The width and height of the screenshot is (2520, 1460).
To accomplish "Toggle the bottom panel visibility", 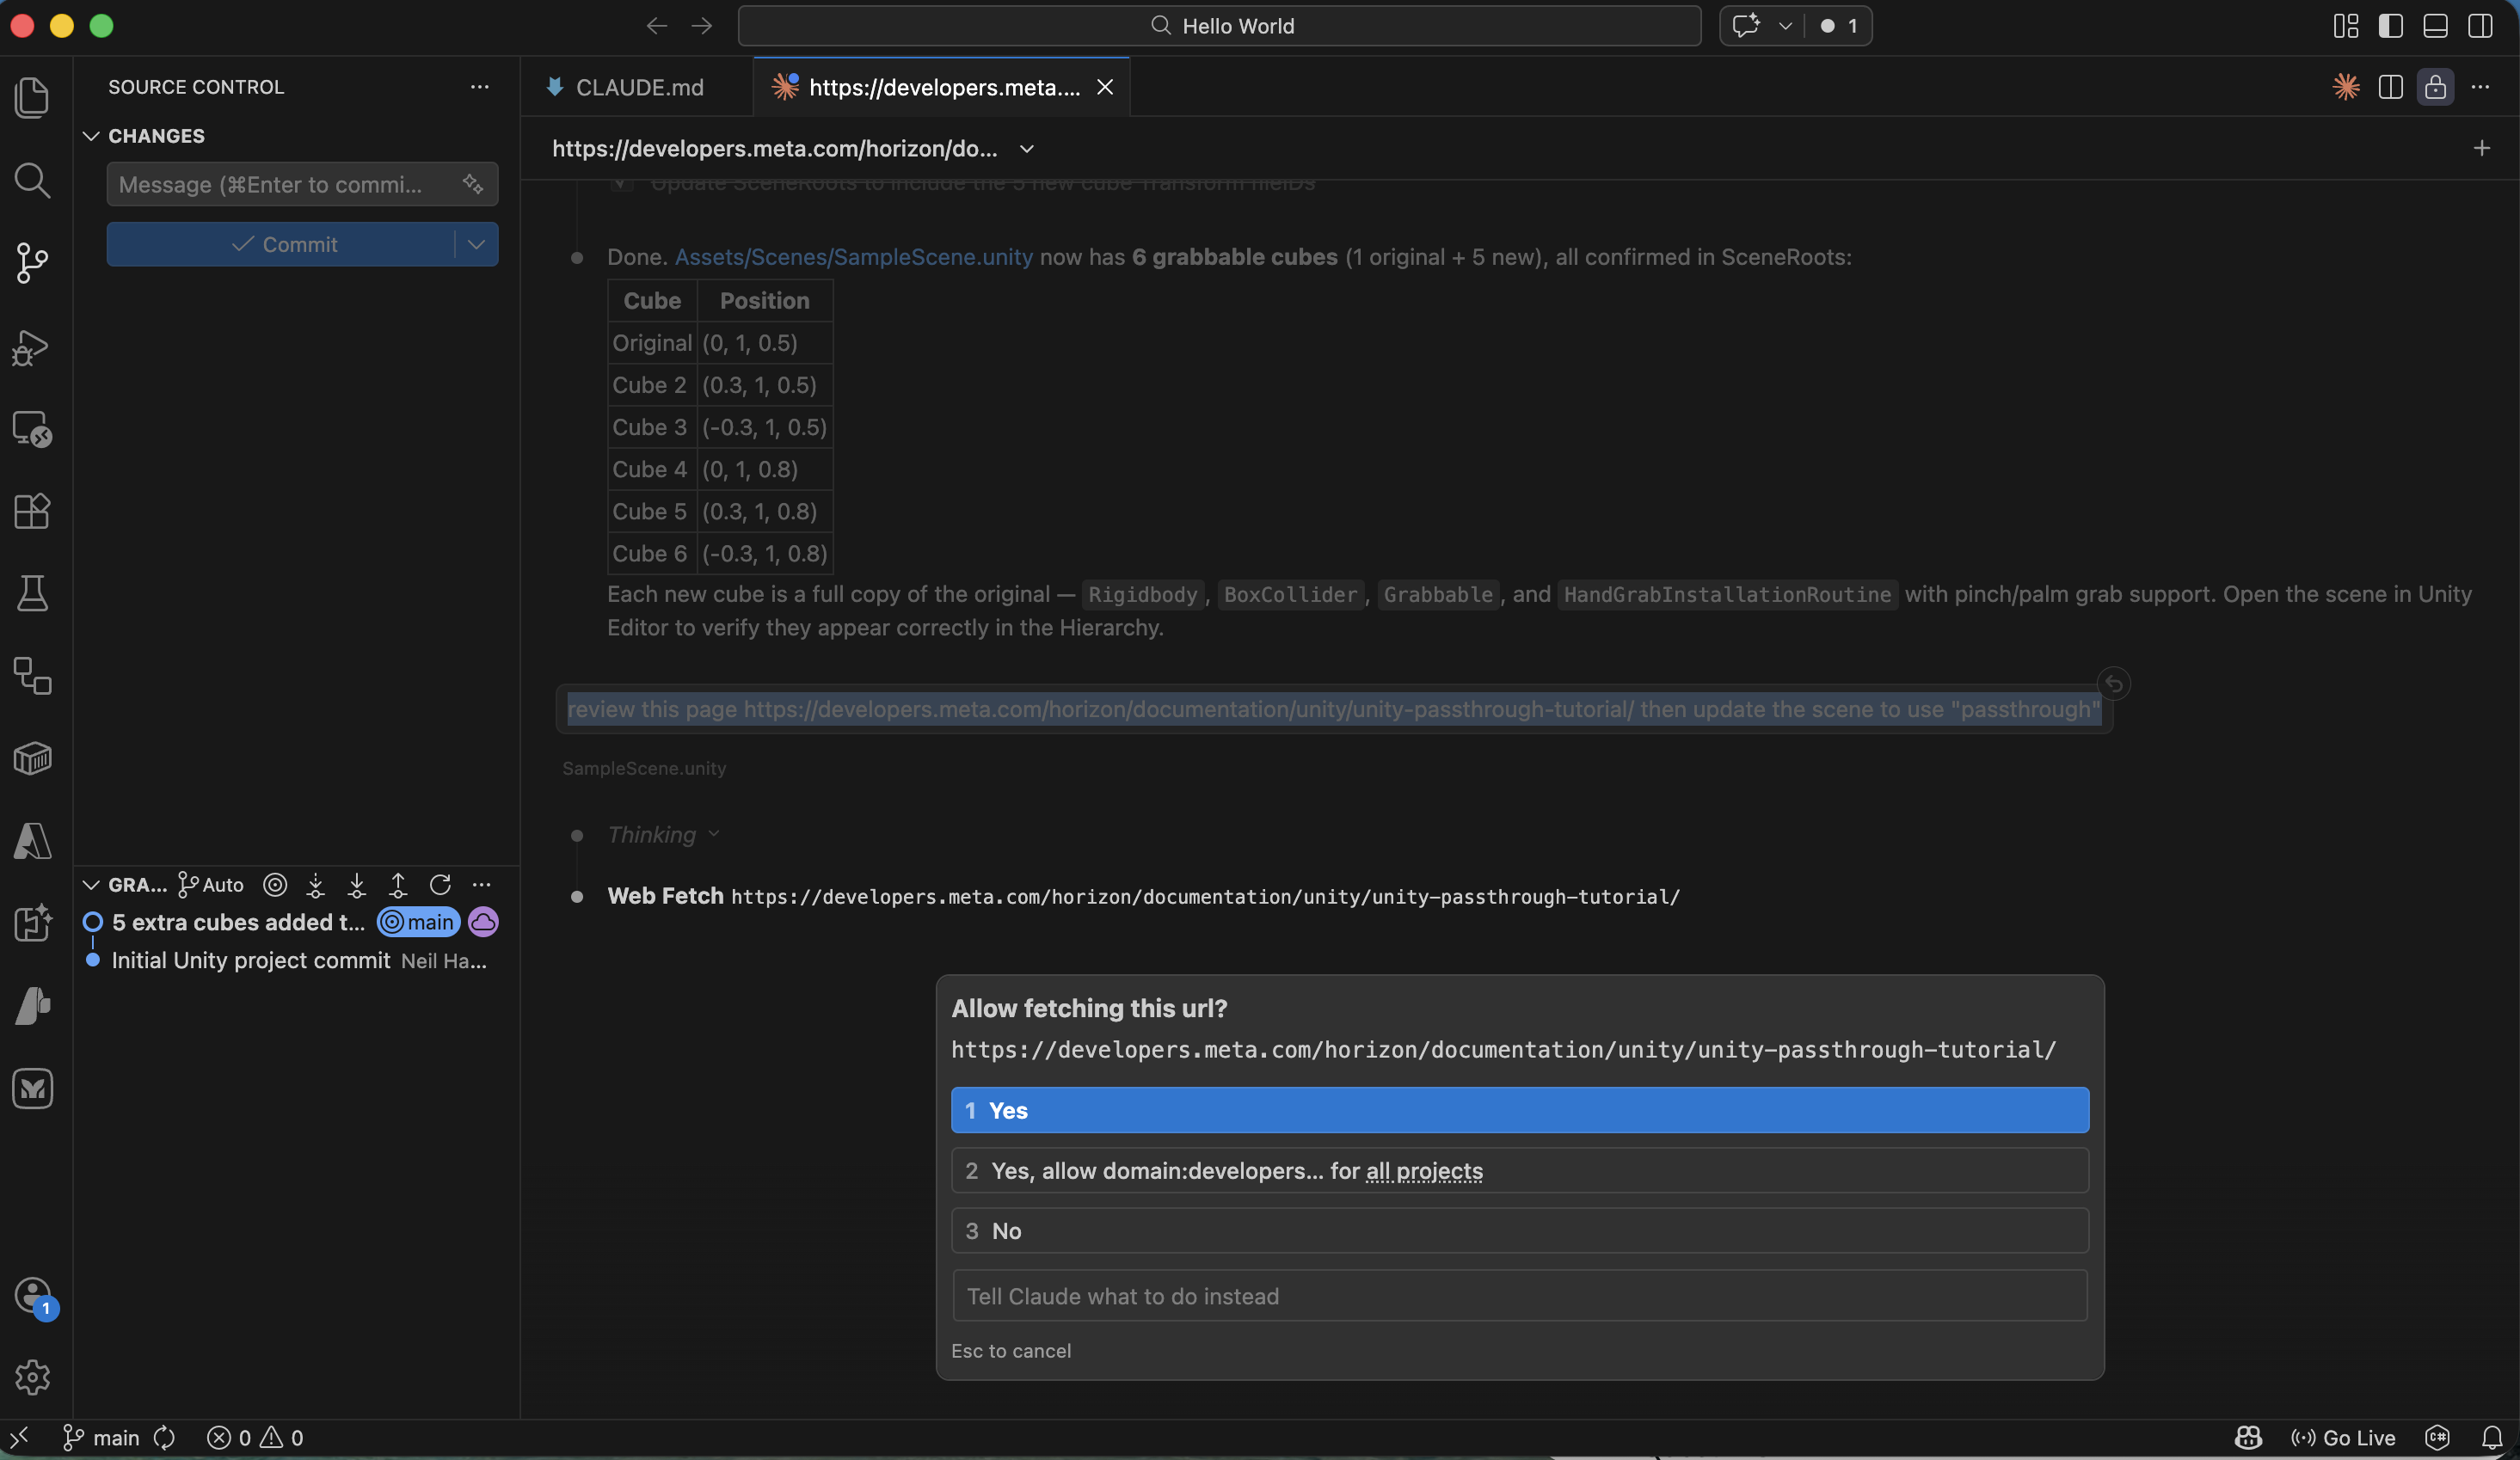I will pyautogui.click(x=2435, y=26).
